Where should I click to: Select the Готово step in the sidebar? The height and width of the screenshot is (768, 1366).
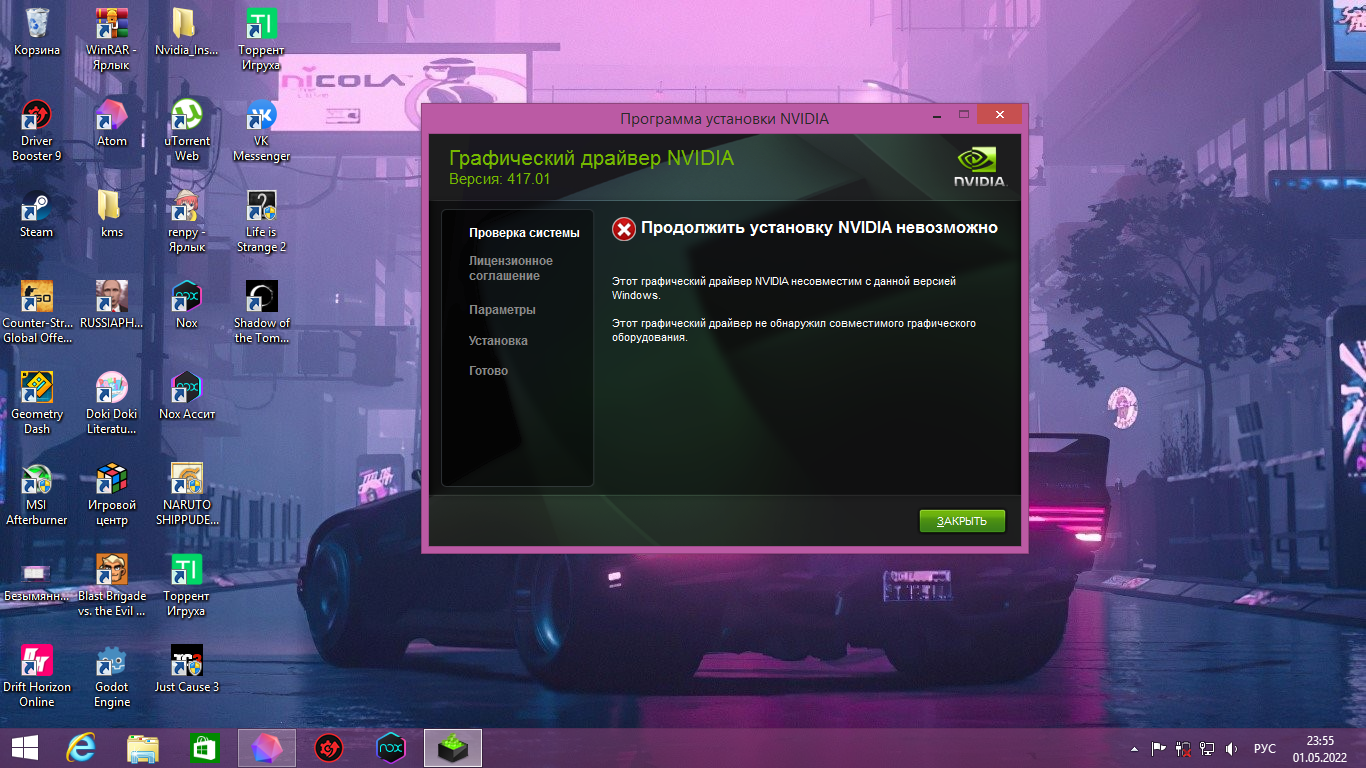click(488, 371)
